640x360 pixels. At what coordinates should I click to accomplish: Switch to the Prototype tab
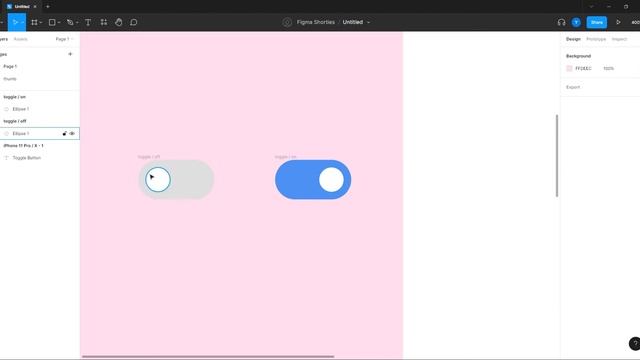[x=596, y=39]
